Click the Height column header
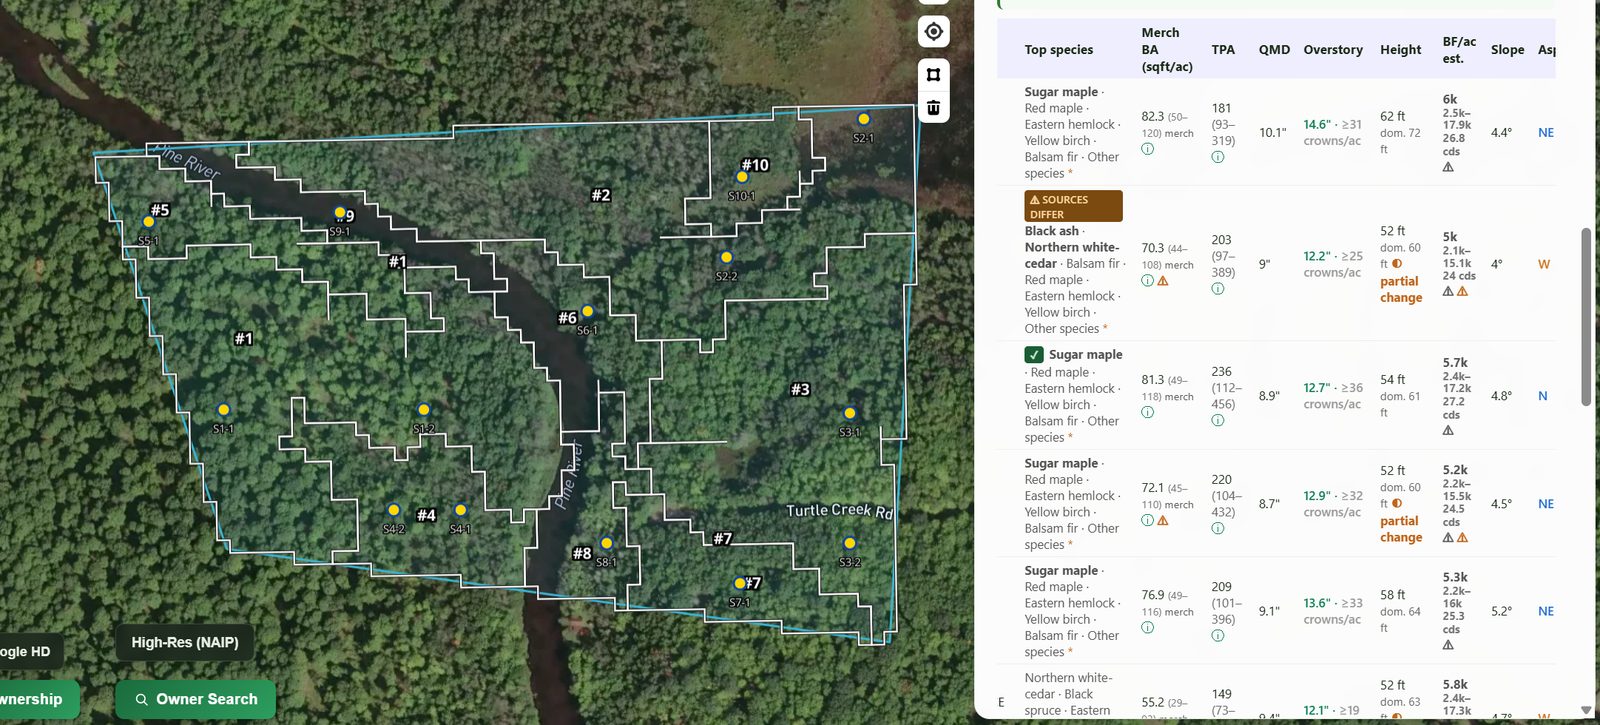This screenshot has width=1600, height=725. tap(1400, 50)
